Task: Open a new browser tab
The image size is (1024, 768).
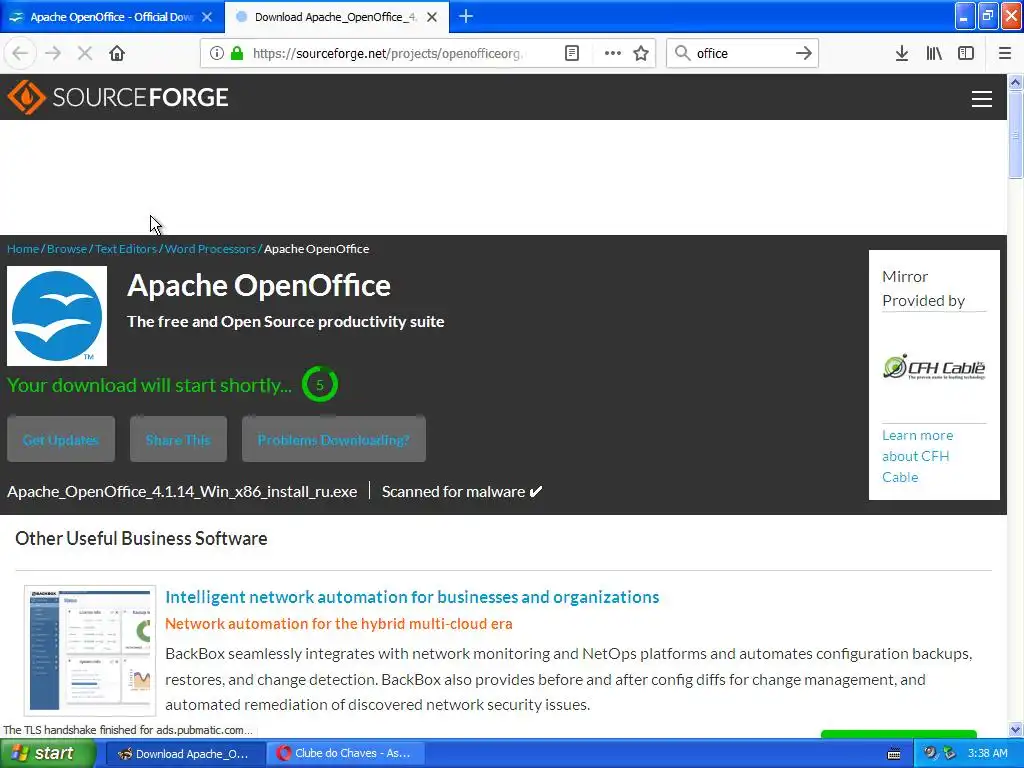Action: (x=466, y=16)
